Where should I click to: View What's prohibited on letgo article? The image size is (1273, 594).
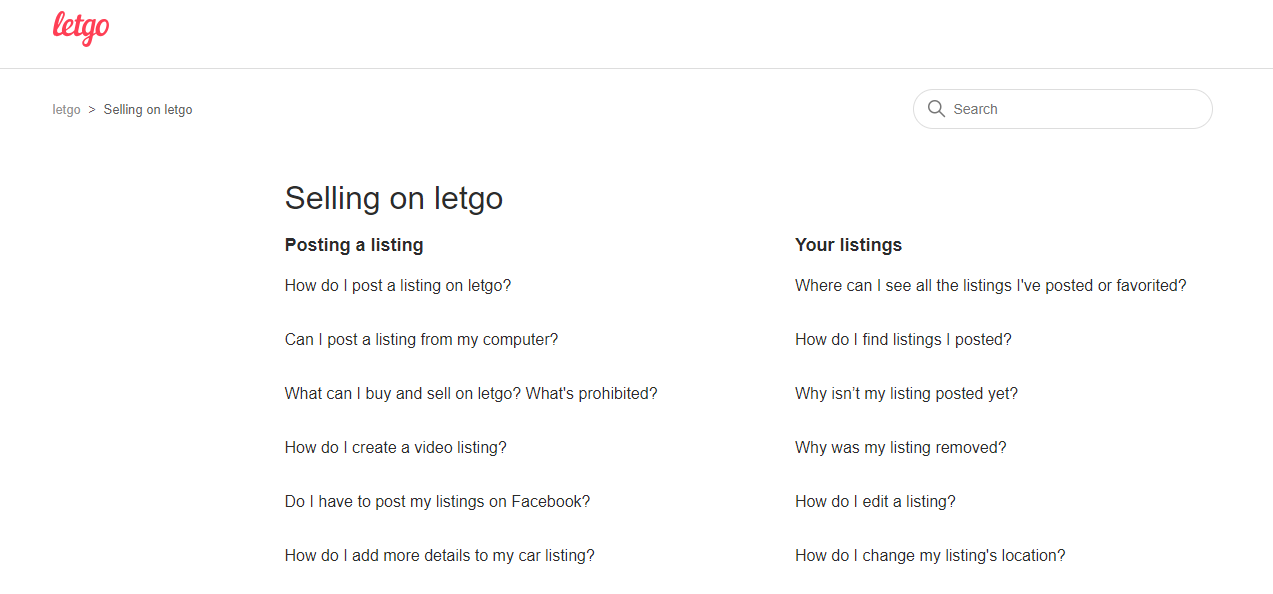pos(471,393)
